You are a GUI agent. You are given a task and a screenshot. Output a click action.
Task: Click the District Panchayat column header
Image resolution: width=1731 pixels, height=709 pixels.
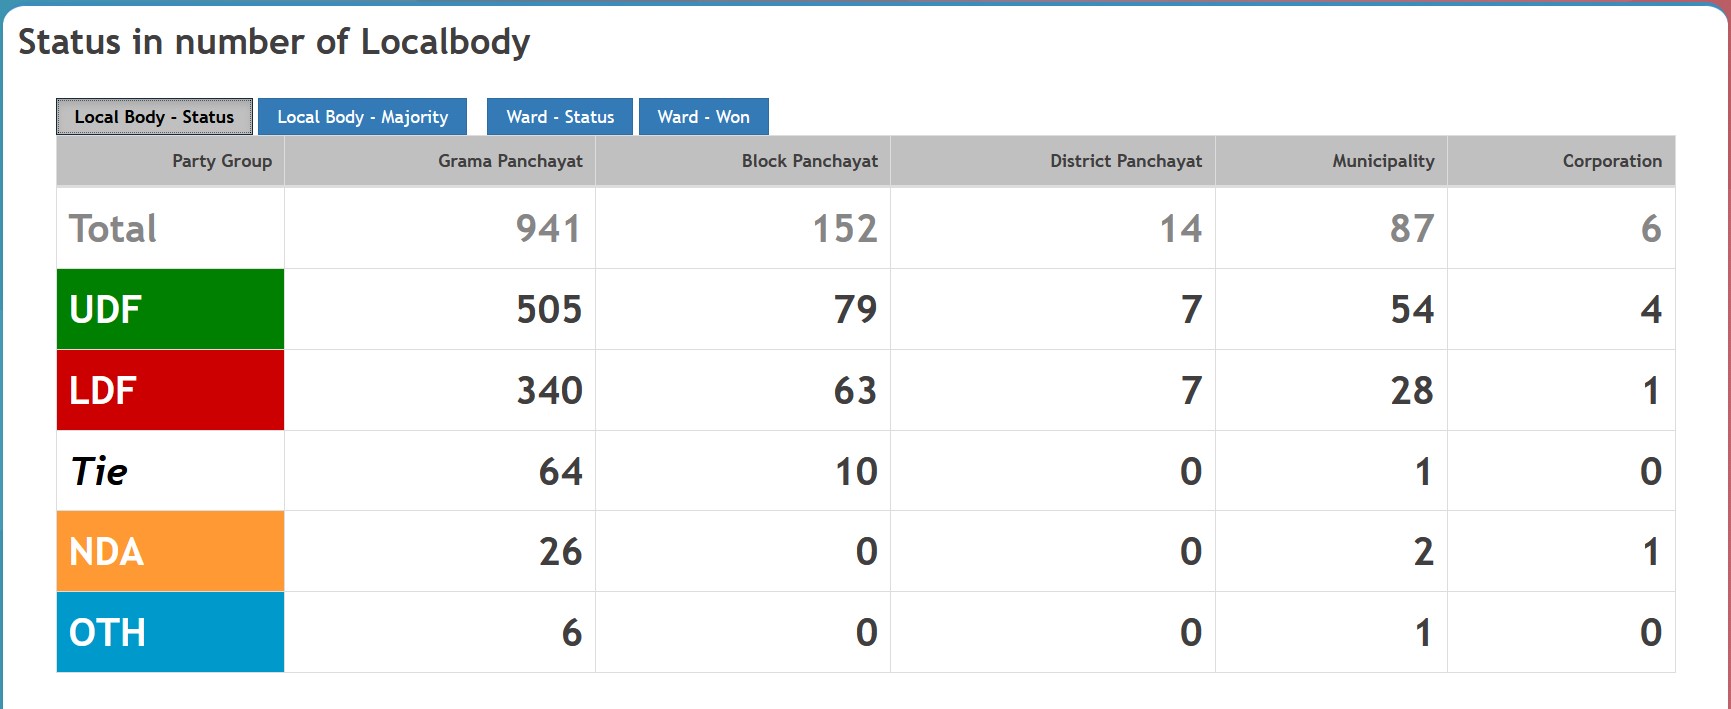tap(1125, 161)
